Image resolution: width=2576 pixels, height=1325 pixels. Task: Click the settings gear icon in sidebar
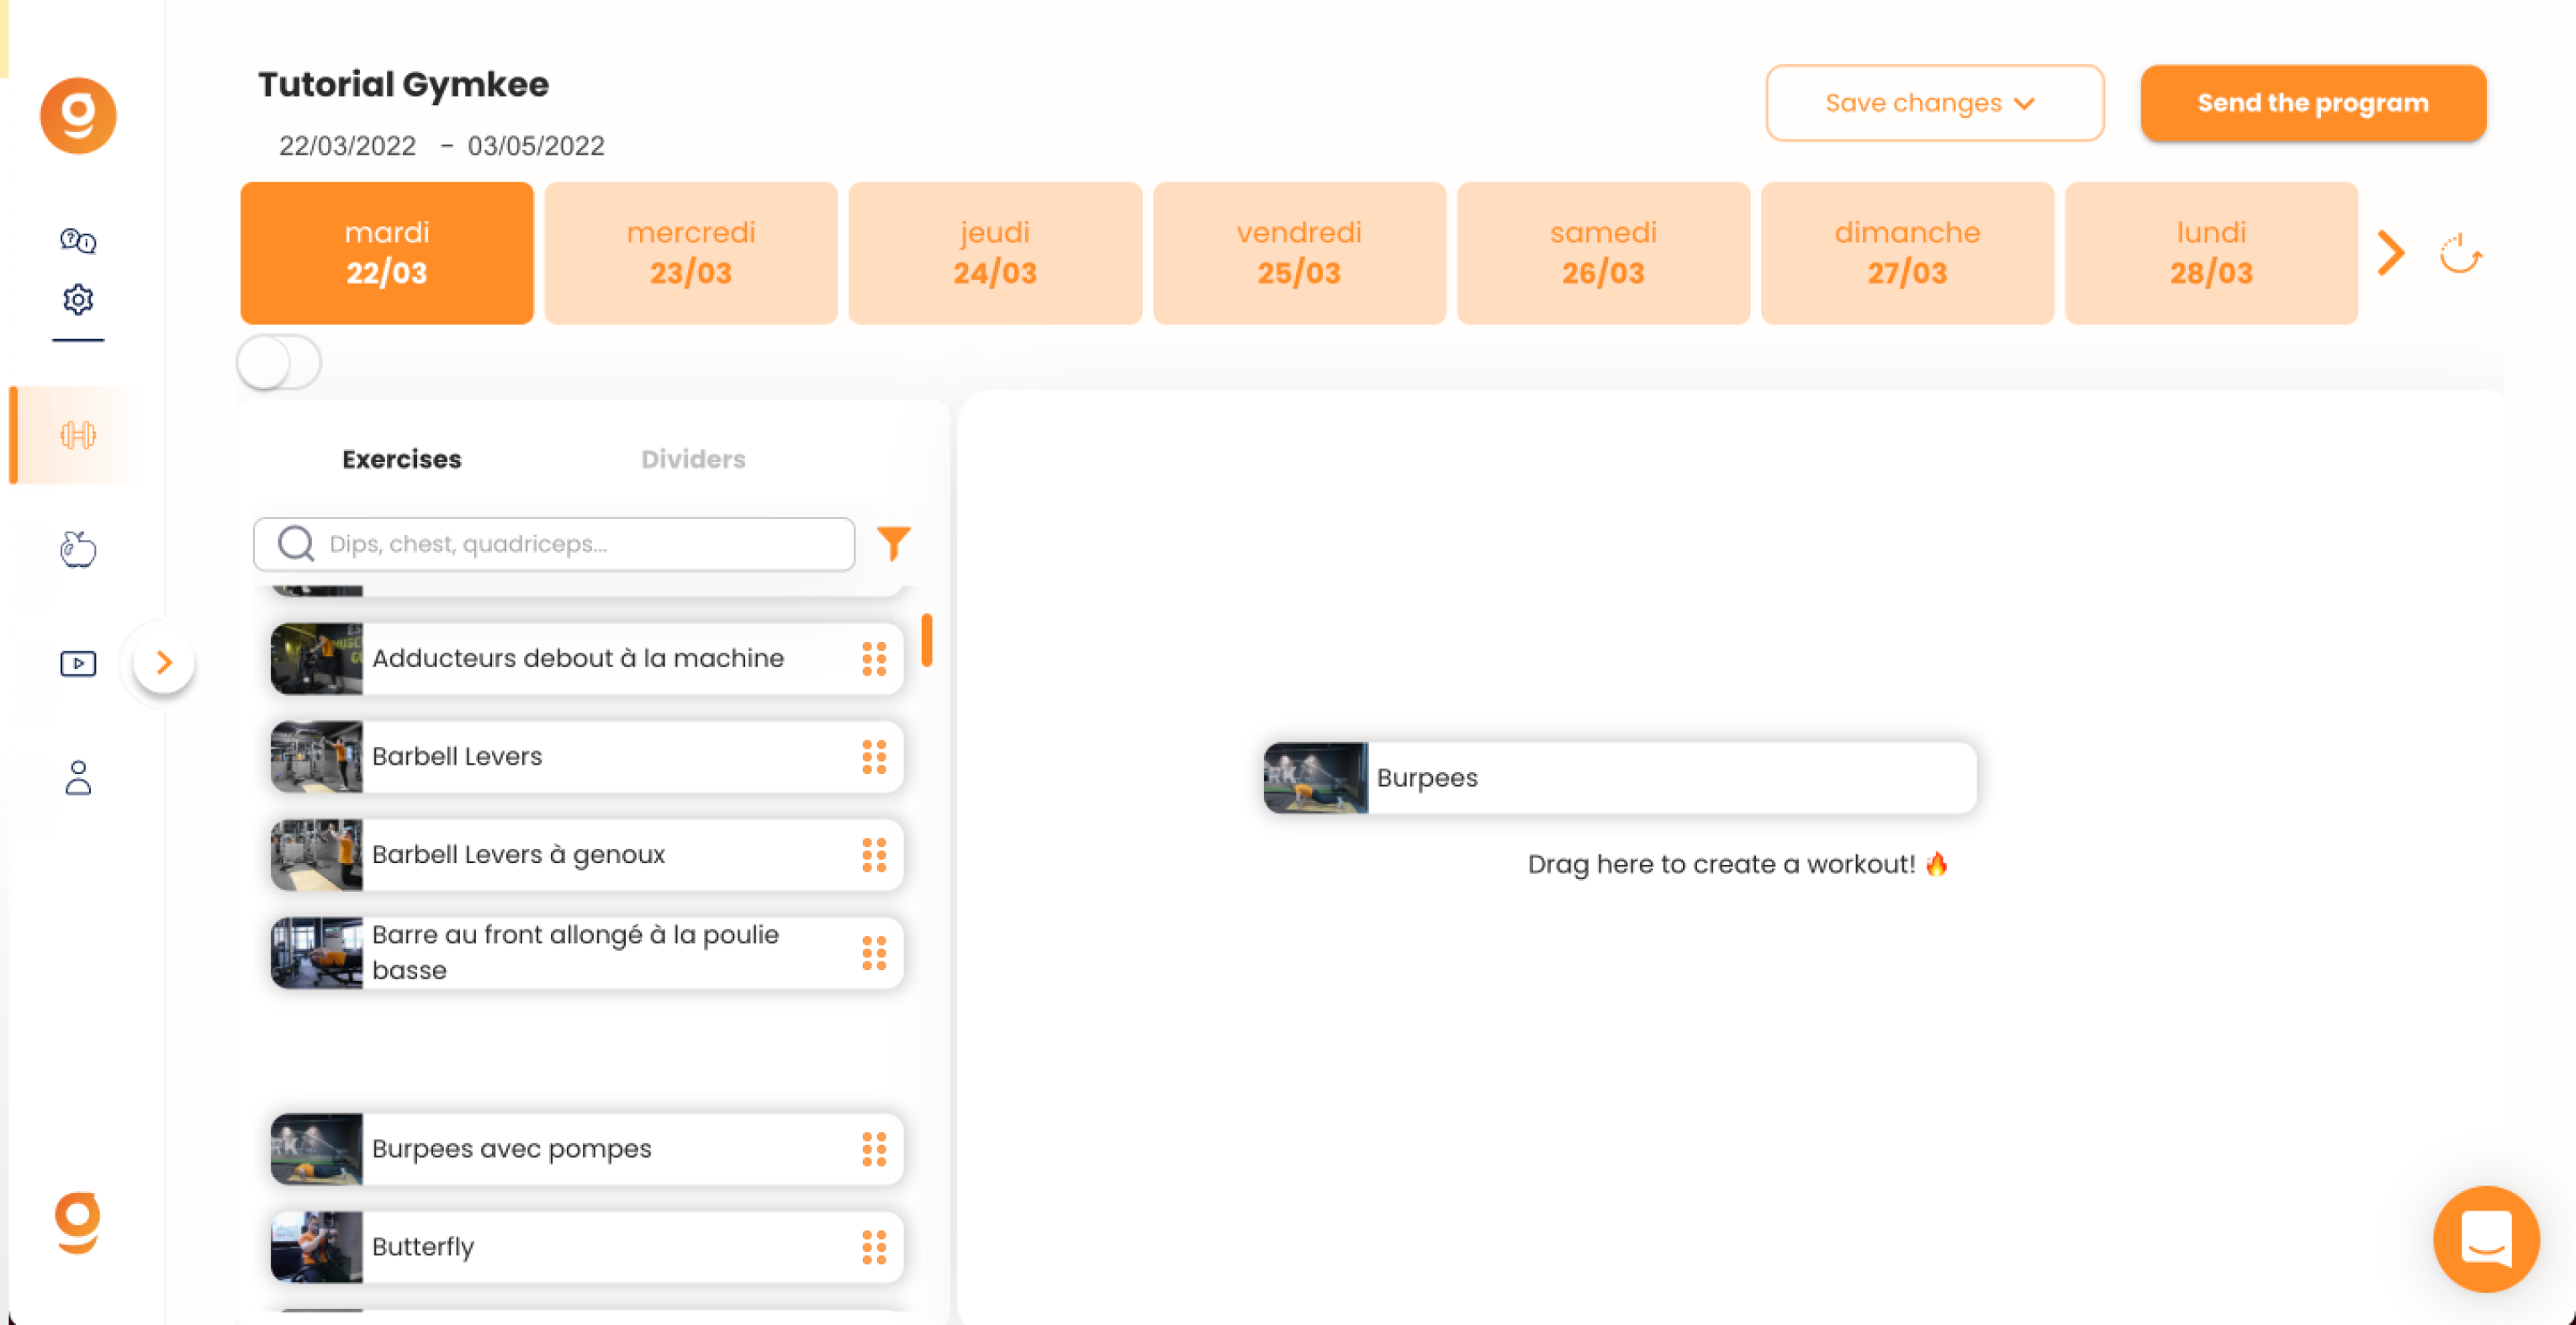point(78,299)
